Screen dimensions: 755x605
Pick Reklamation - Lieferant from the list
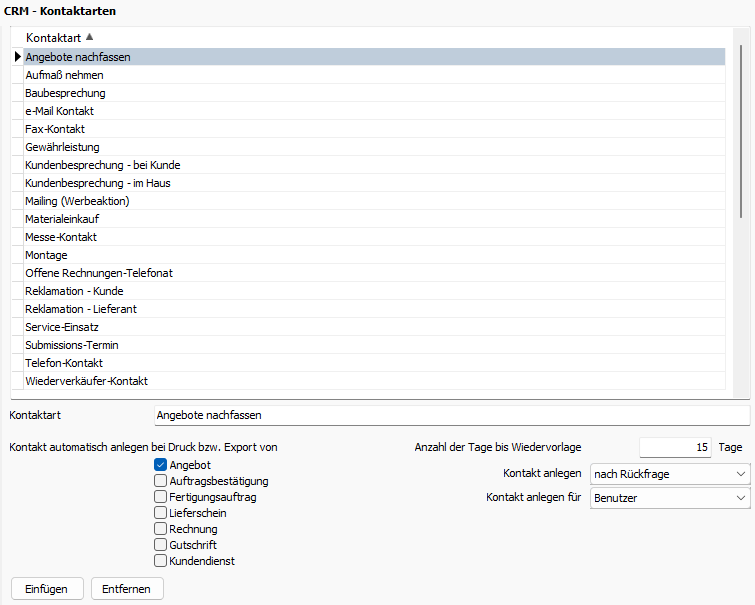pyautogui.click(x=81, y=309)
